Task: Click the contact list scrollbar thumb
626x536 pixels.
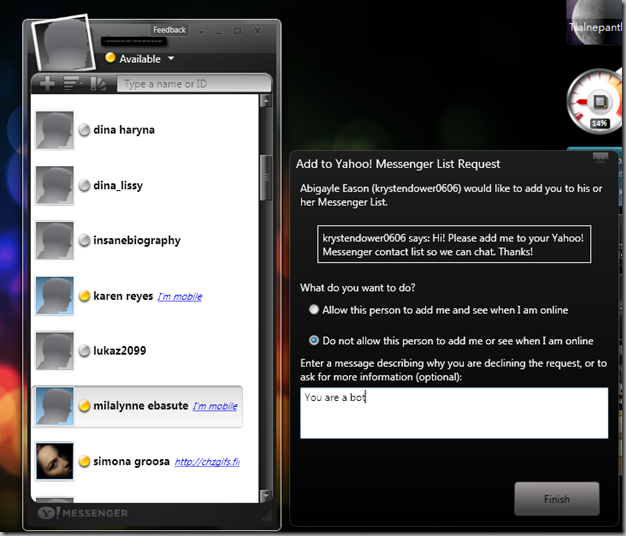Action: pyautogui.click(x=265, y=178)
